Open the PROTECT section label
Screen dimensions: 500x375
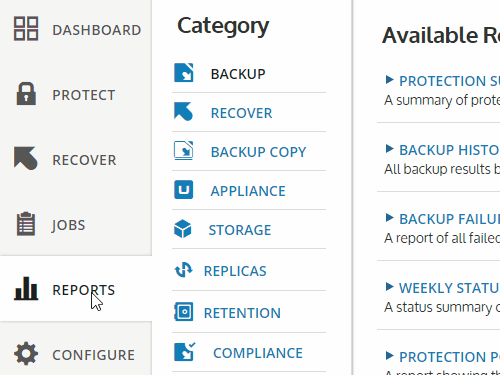[84, 95]
